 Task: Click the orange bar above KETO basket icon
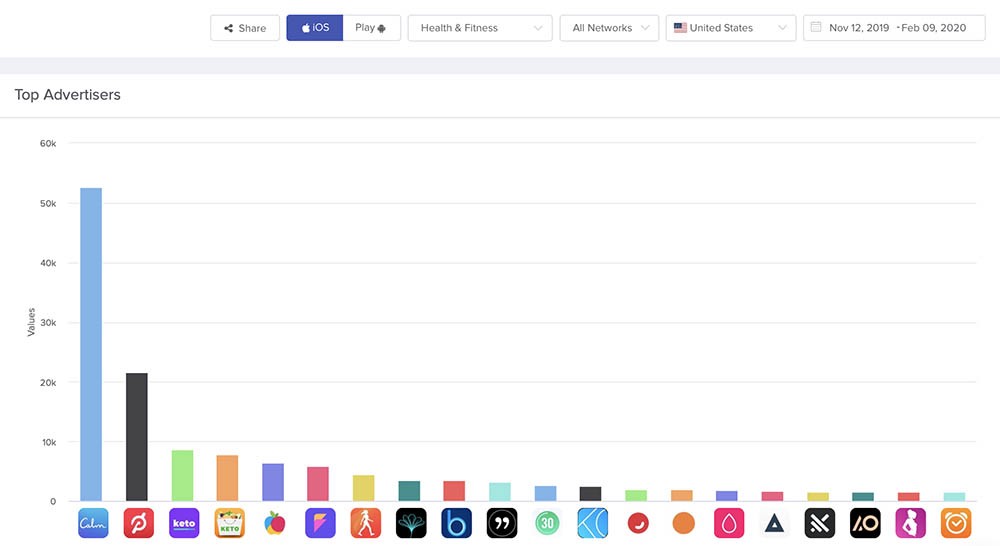(x=227, y=478)
